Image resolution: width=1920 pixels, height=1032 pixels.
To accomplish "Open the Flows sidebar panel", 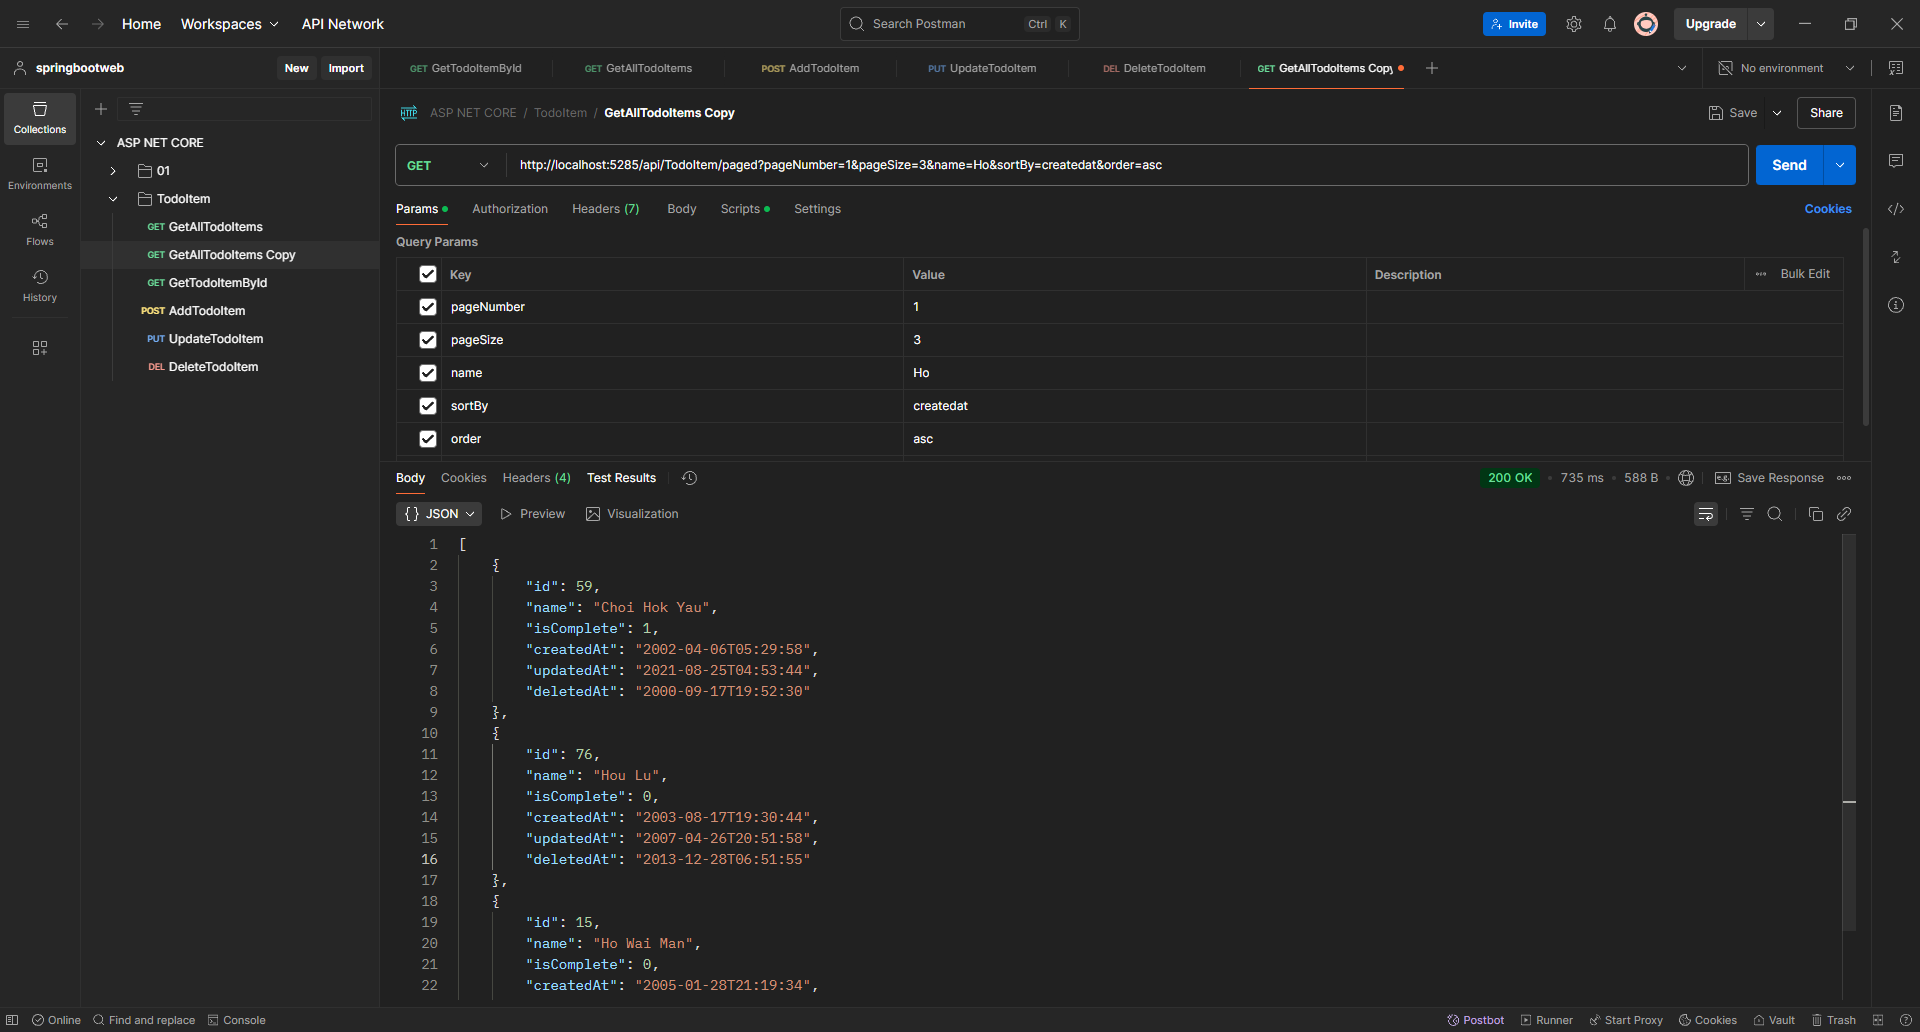I will point(40,229).
